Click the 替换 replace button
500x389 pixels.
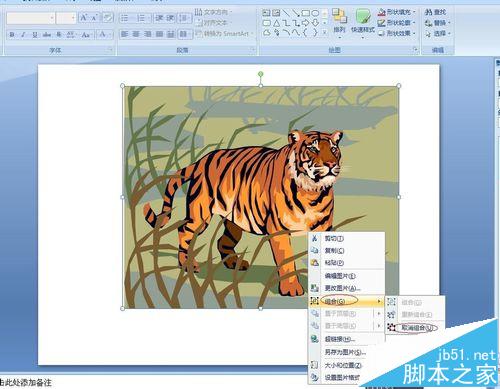pos(437,23)
